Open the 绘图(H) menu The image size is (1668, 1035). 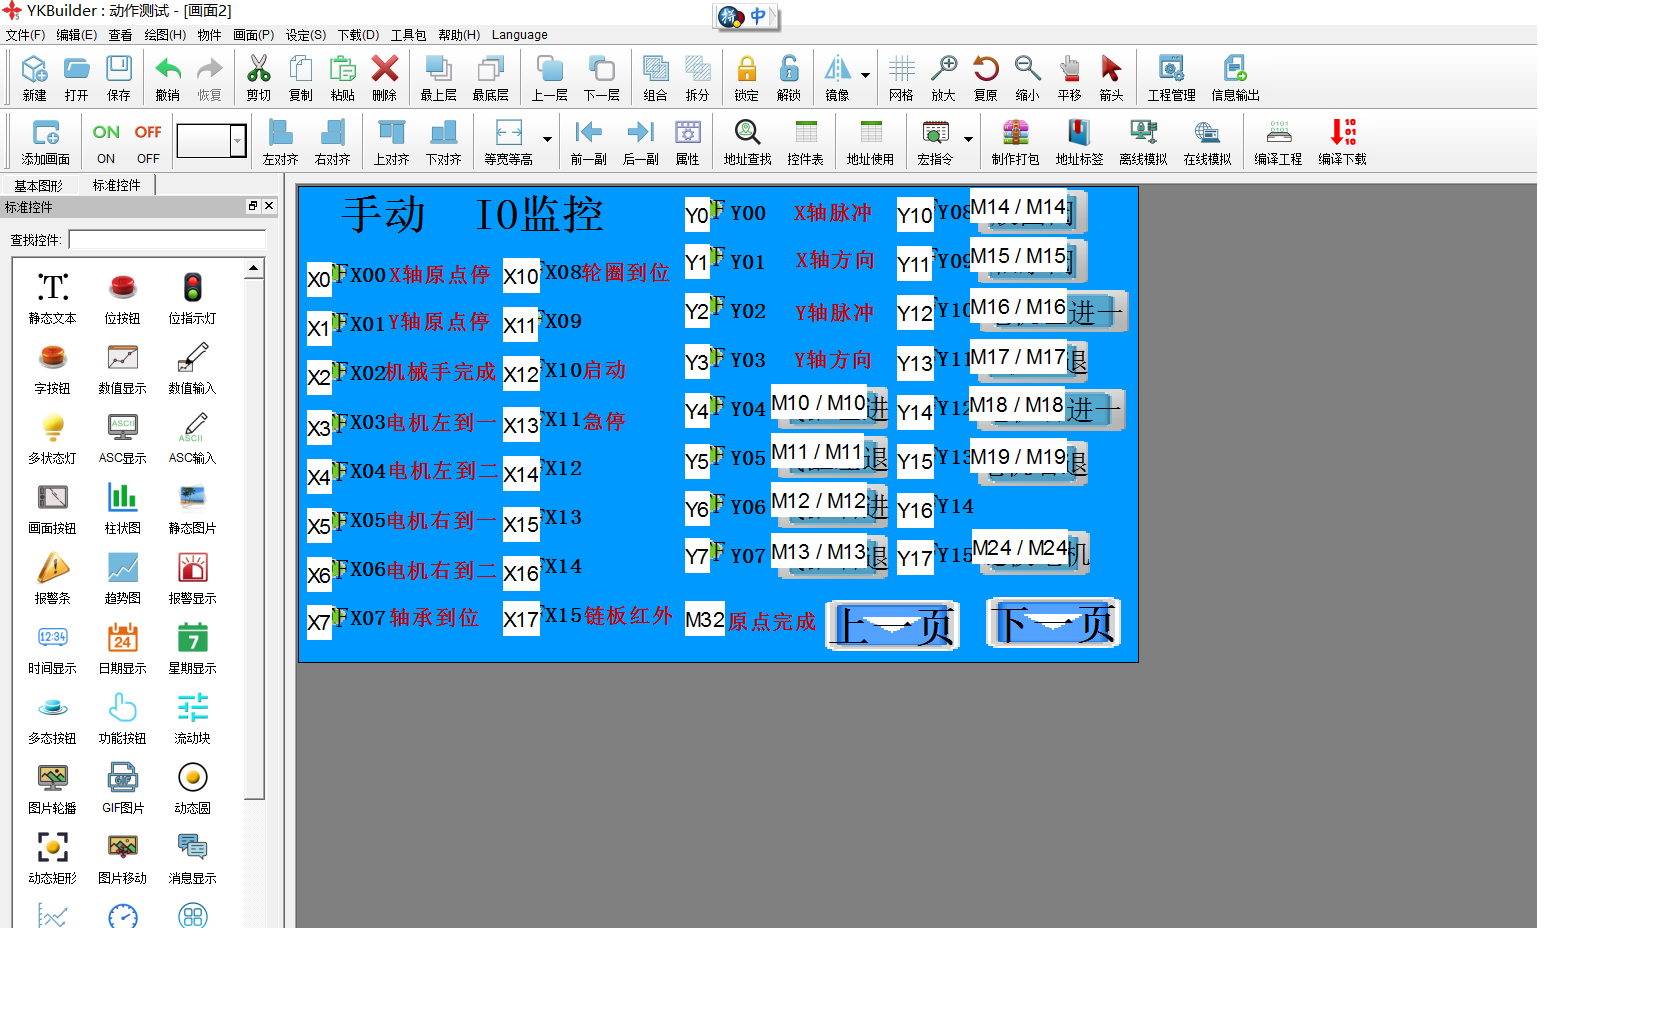[x=165, y=35]
